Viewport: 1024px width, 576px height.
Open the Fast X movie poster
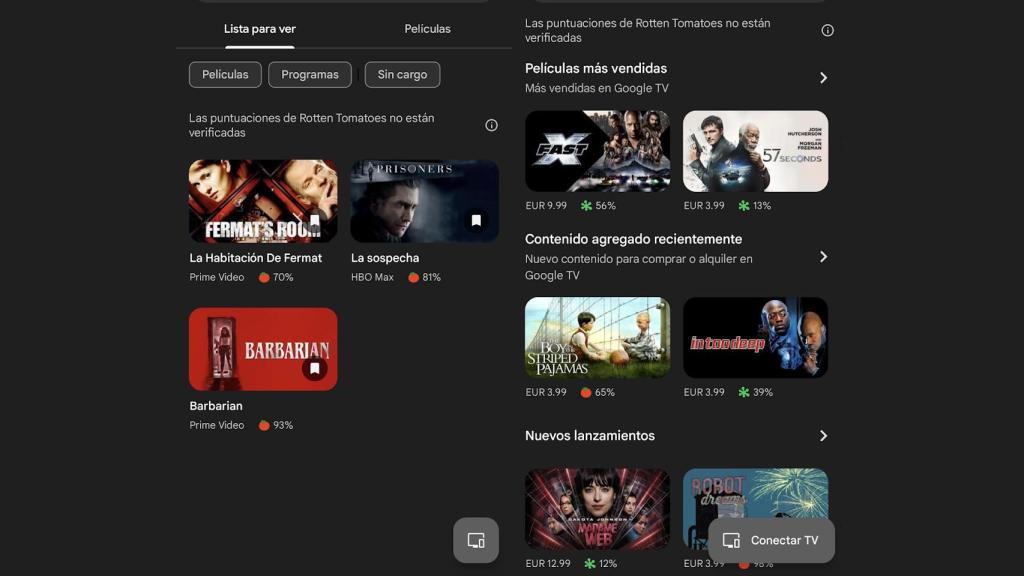point(598,151)
